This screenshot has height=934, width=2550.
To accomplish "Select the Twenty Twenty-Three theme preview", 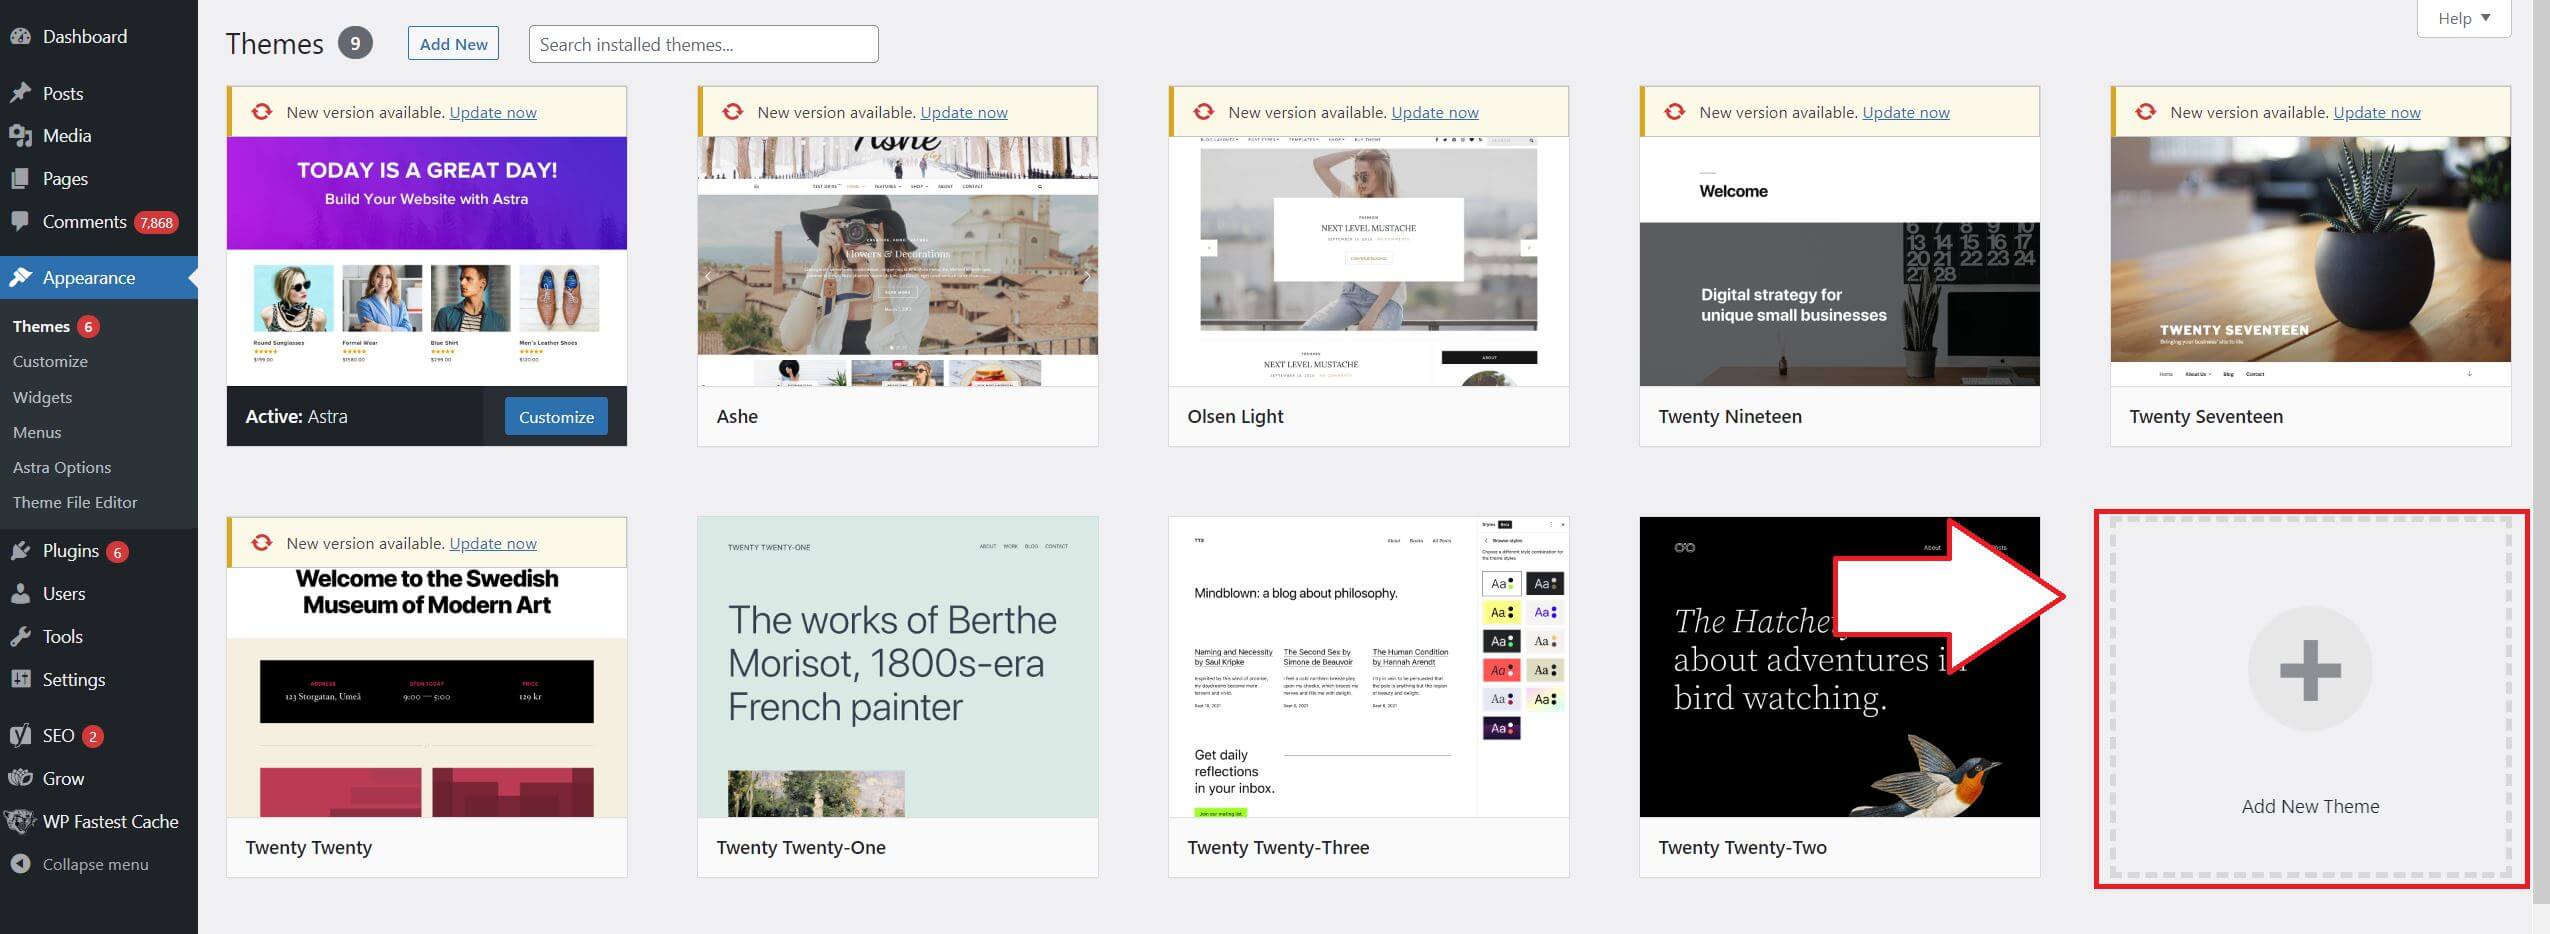I will [1369, 667].
